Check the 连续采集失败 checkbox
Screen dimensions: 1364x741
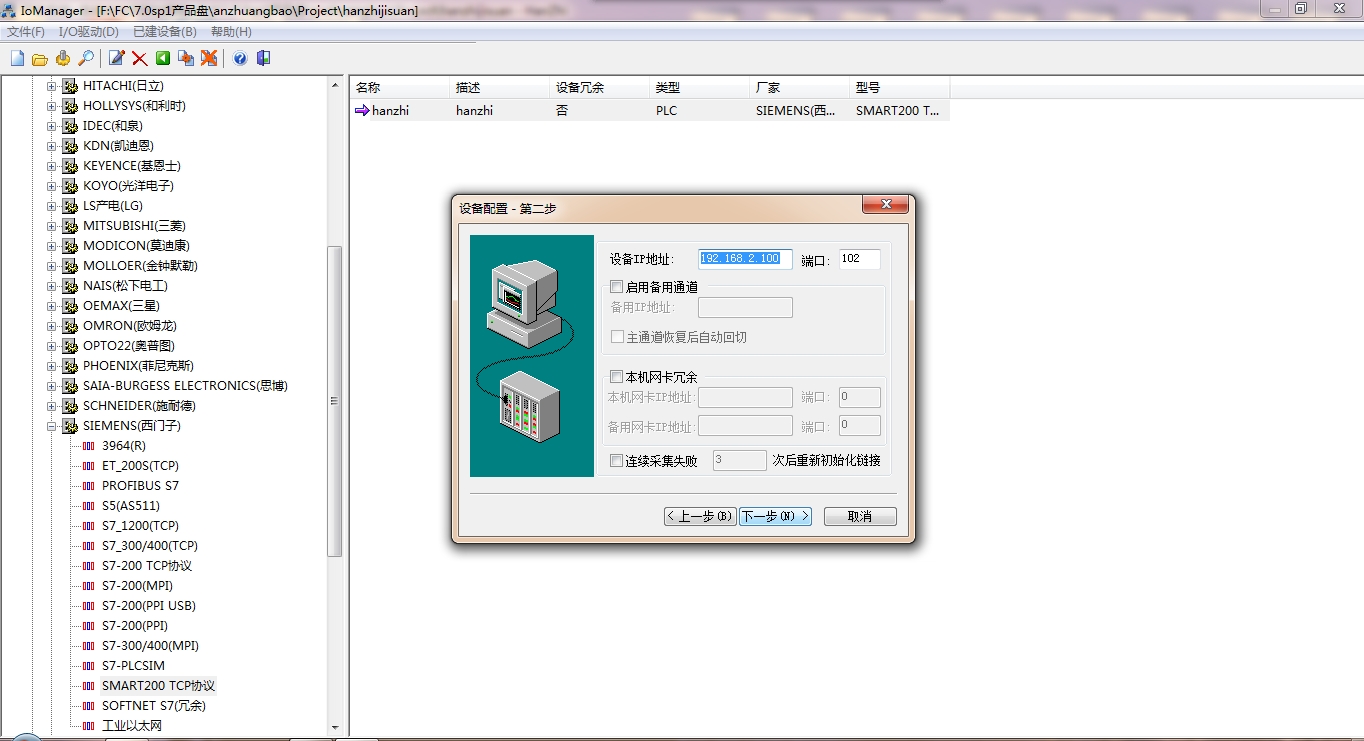[616, 461]
